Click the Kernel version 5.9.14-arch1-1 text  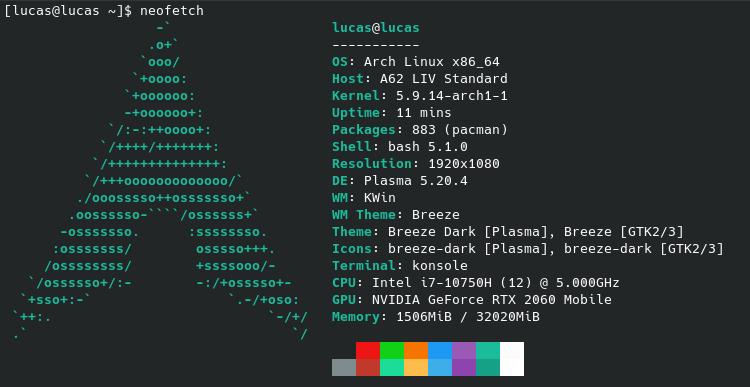(452, 96)
